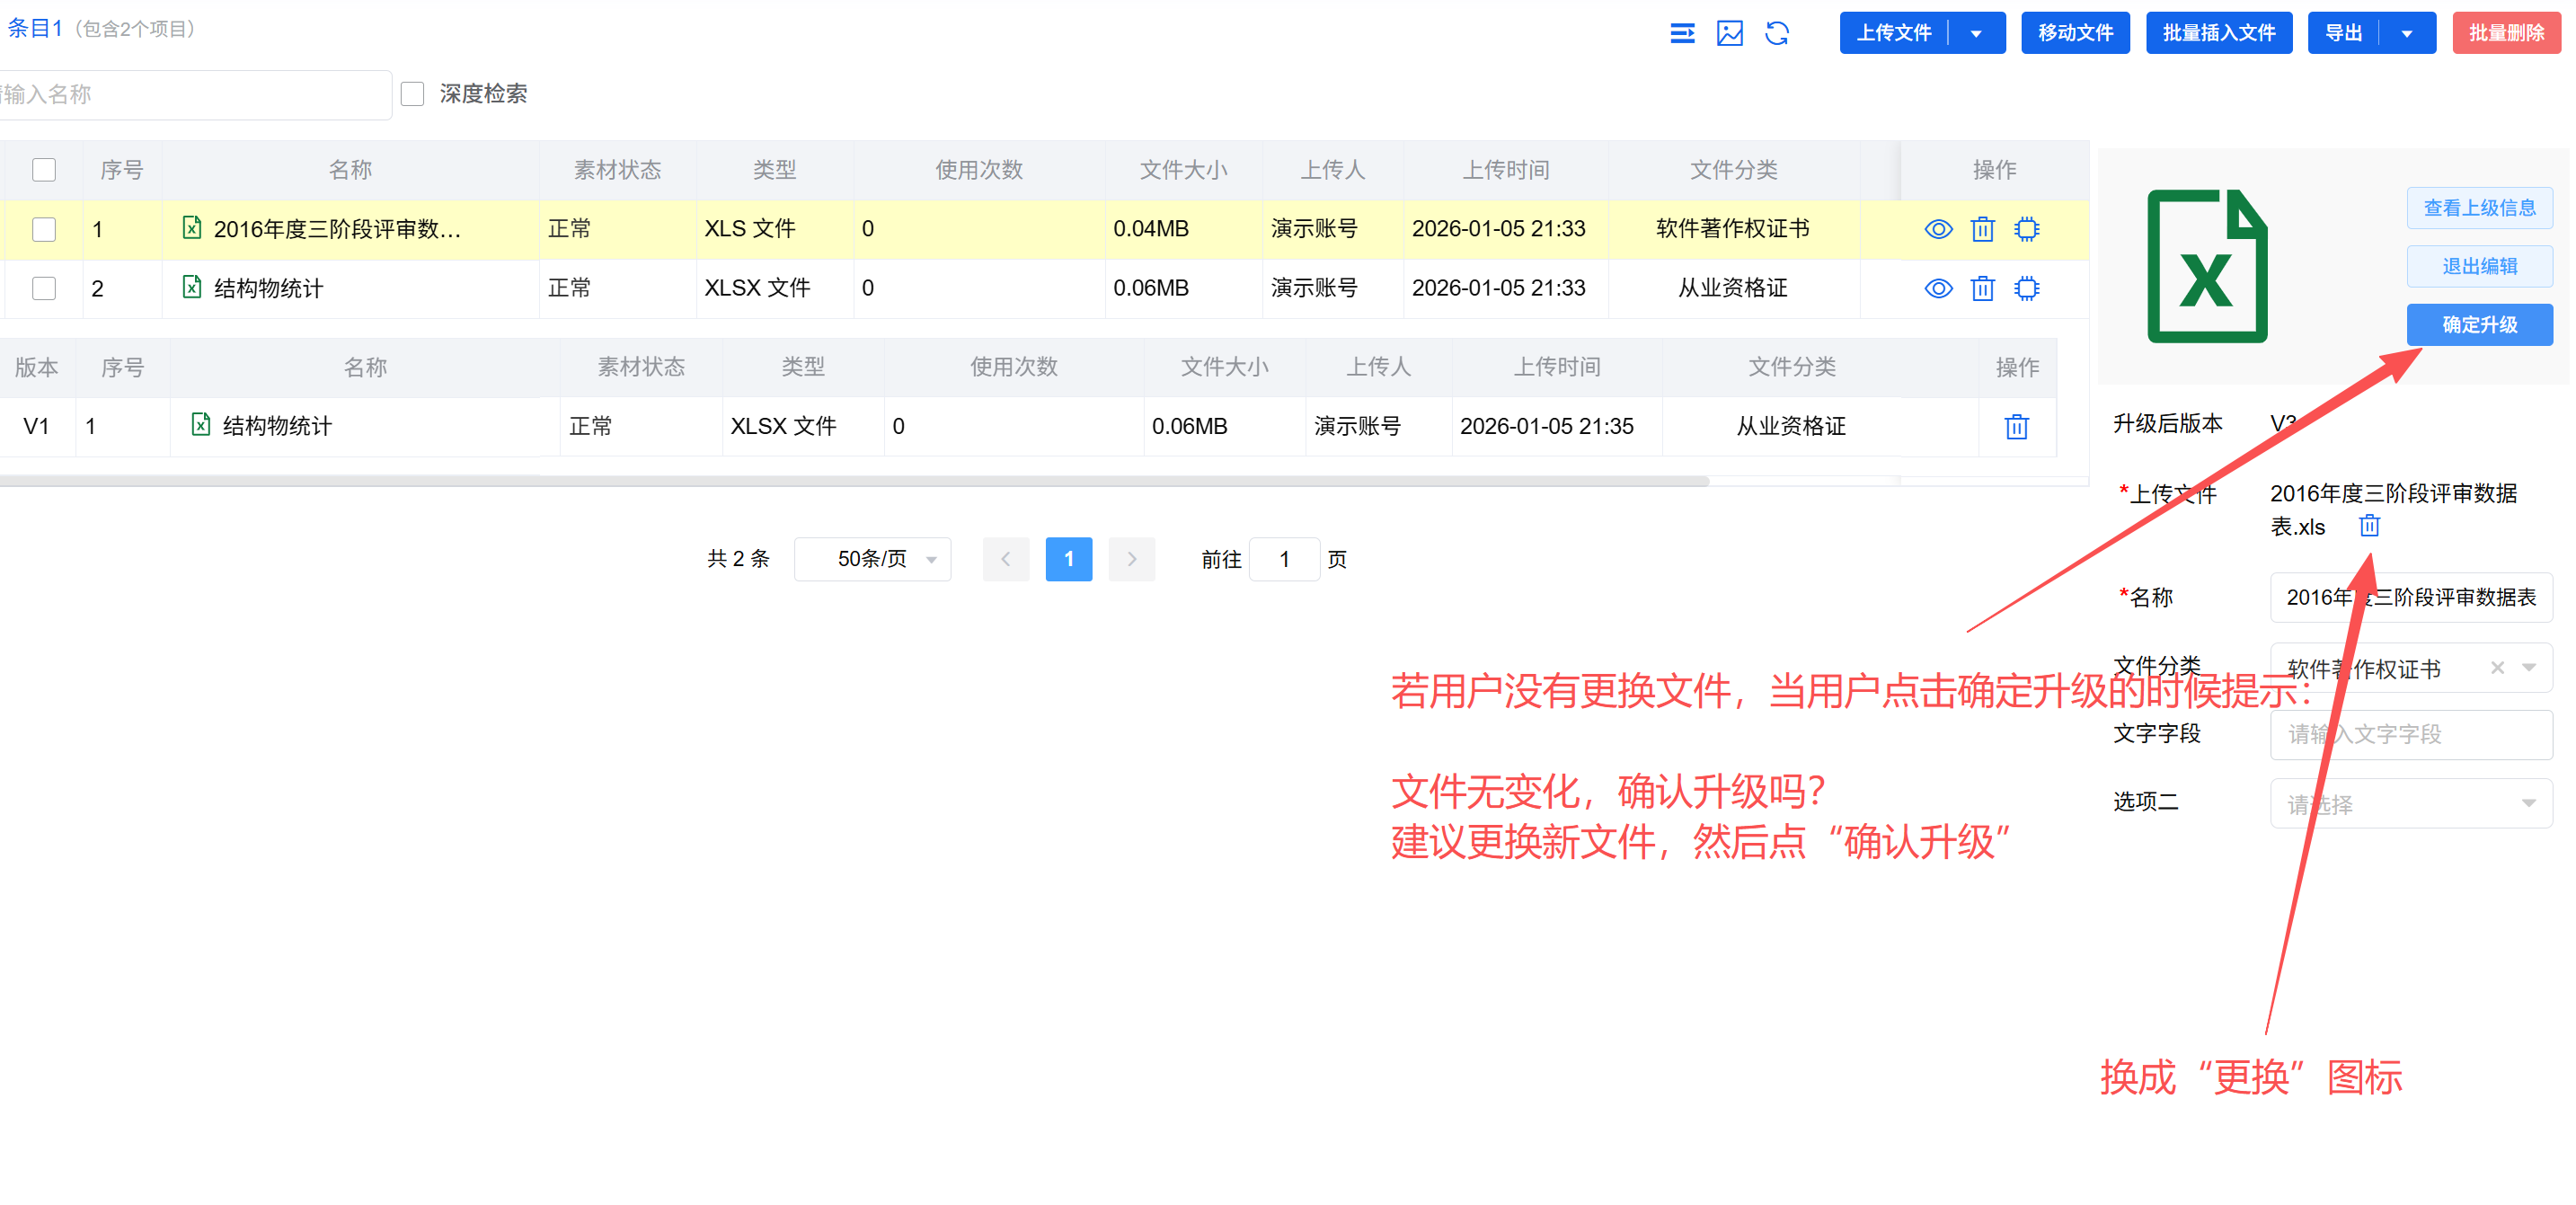
Task: Delete V1 version with trash icon
Action: tap(2016, 427)
